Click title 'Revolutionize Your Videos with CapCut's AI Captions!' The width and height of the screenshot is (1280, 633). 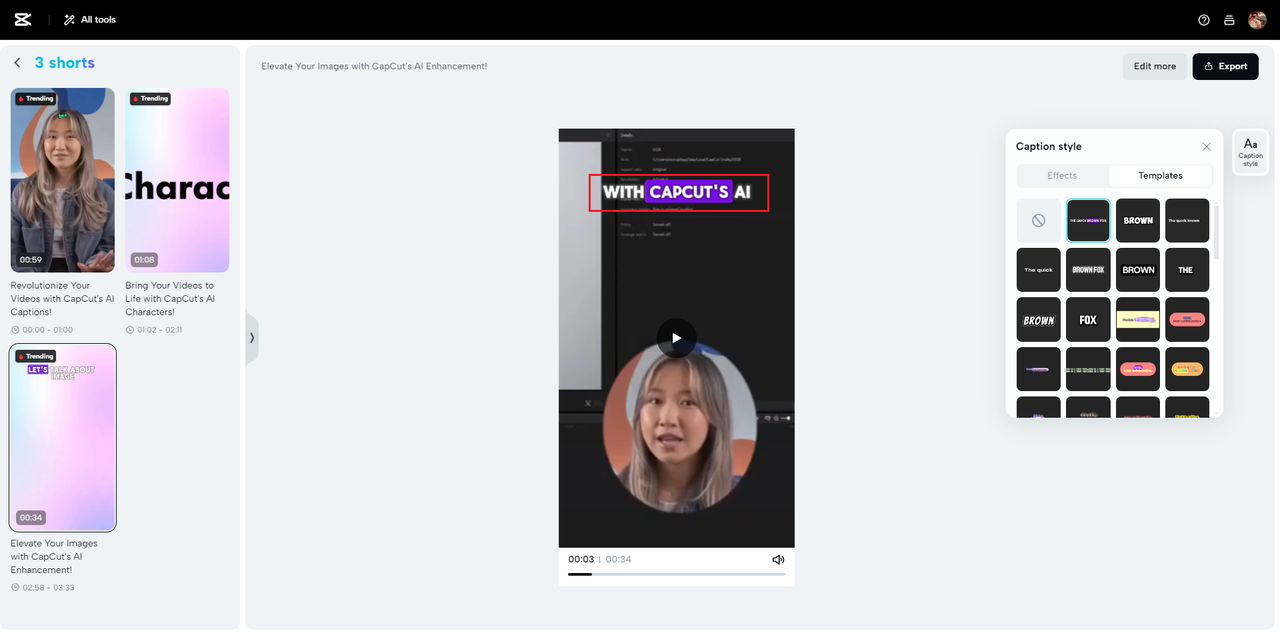(63, 298)
